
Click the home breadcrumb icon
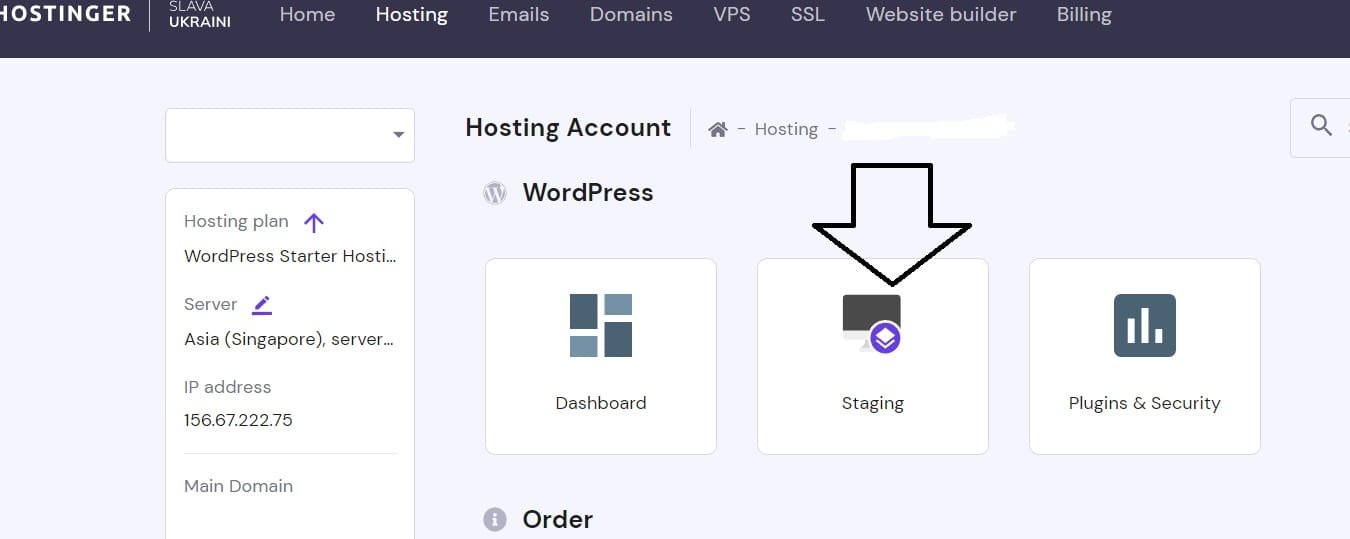(717, 129)
